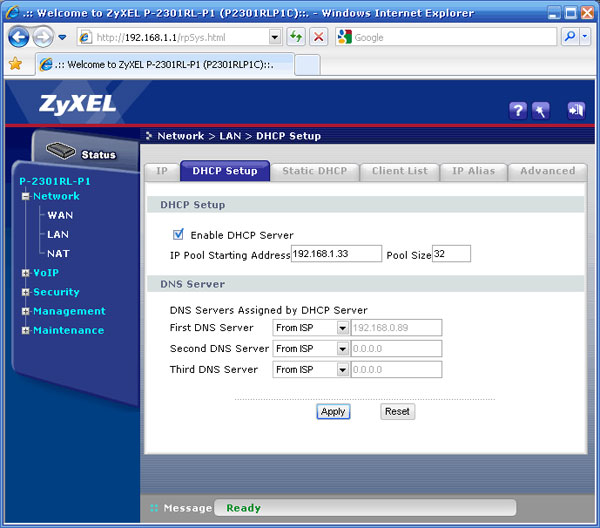Screen dimensions: 600x528
Task: Open the WAN link in sidebar
Action: pyautogui.click(x=60, y=215)
